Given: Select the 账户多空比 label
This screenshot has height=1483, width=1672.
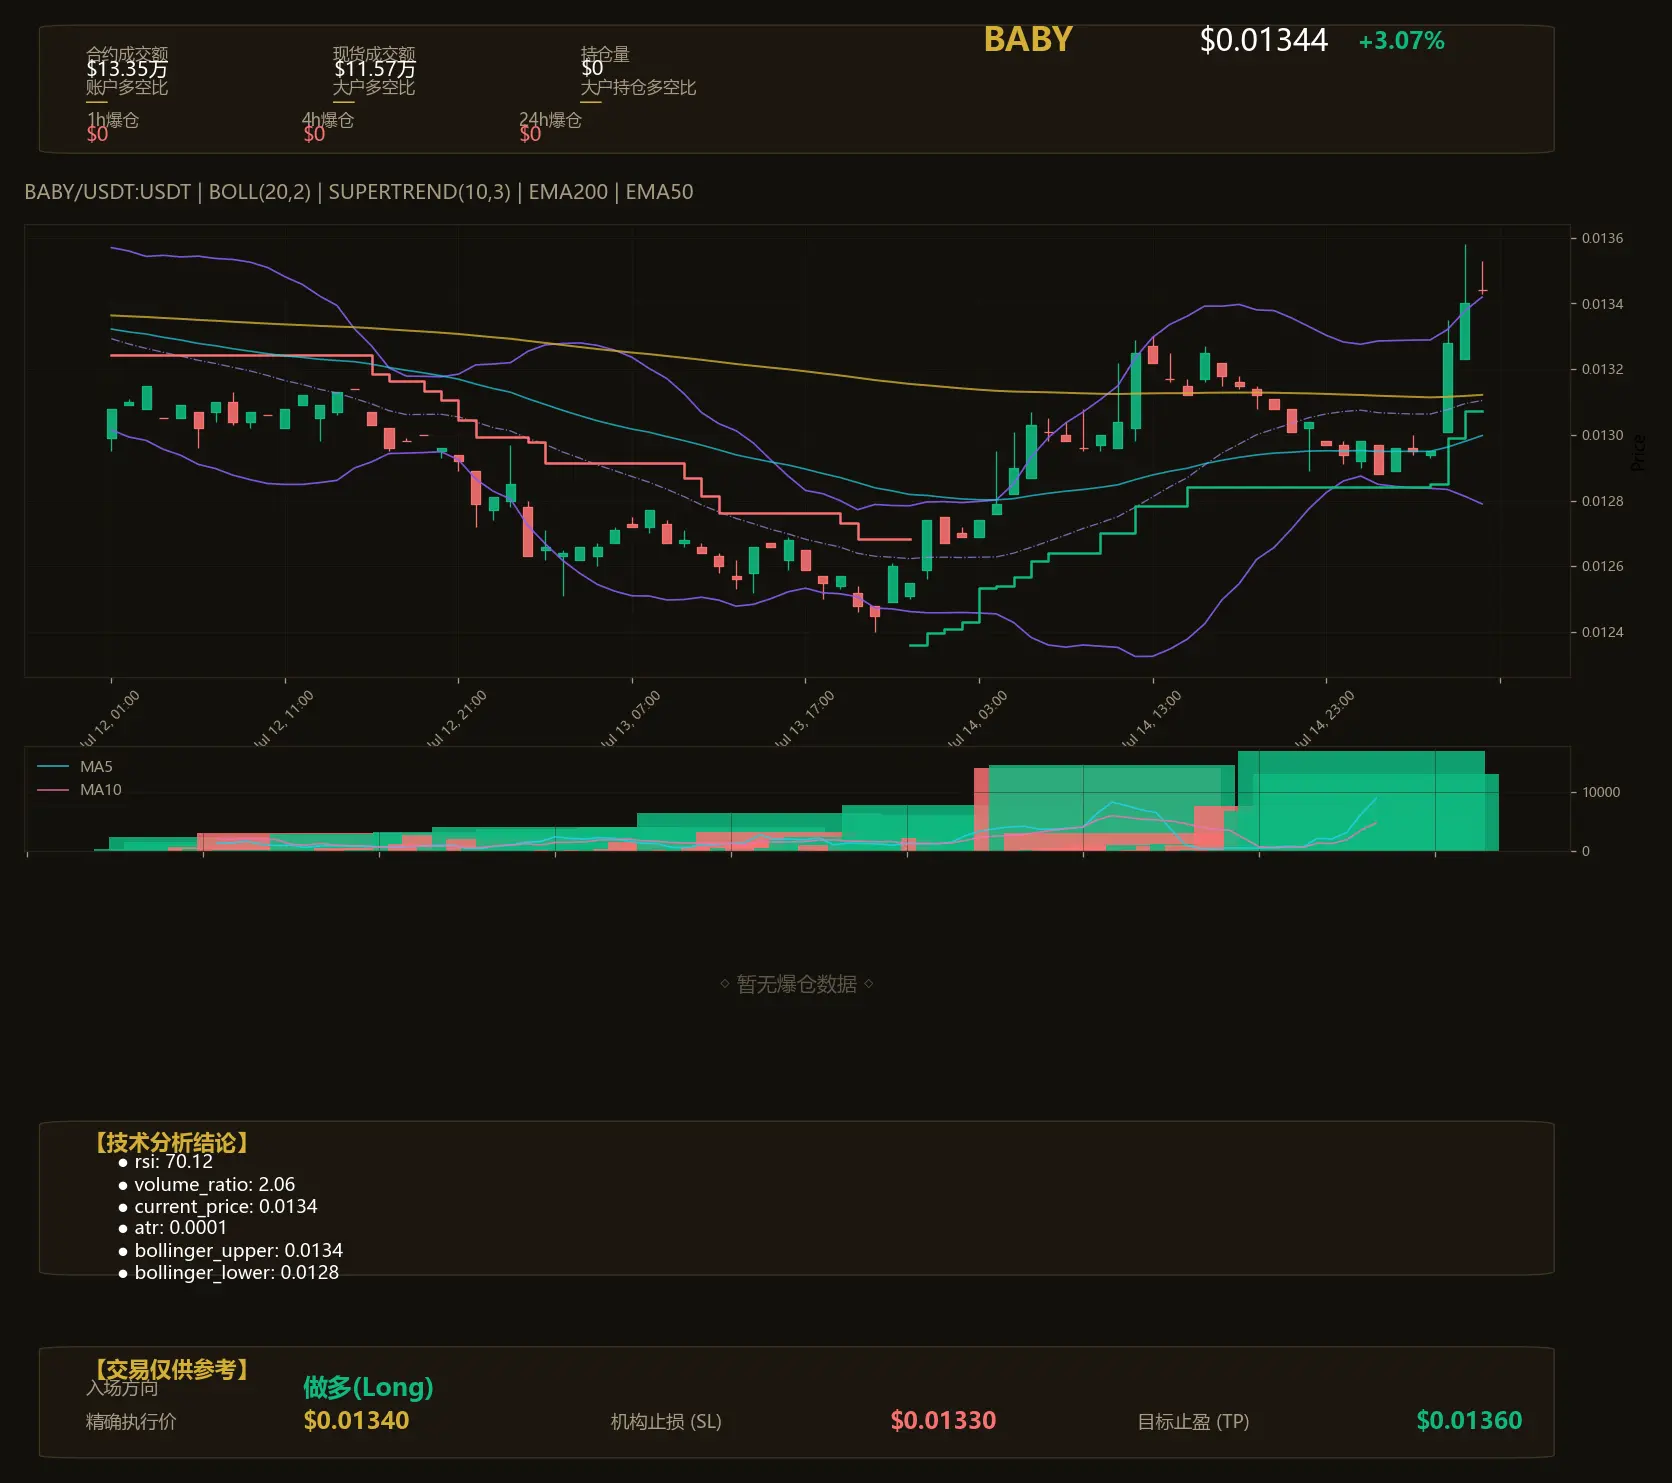Looking at the screenshot, I should point(127,87).
